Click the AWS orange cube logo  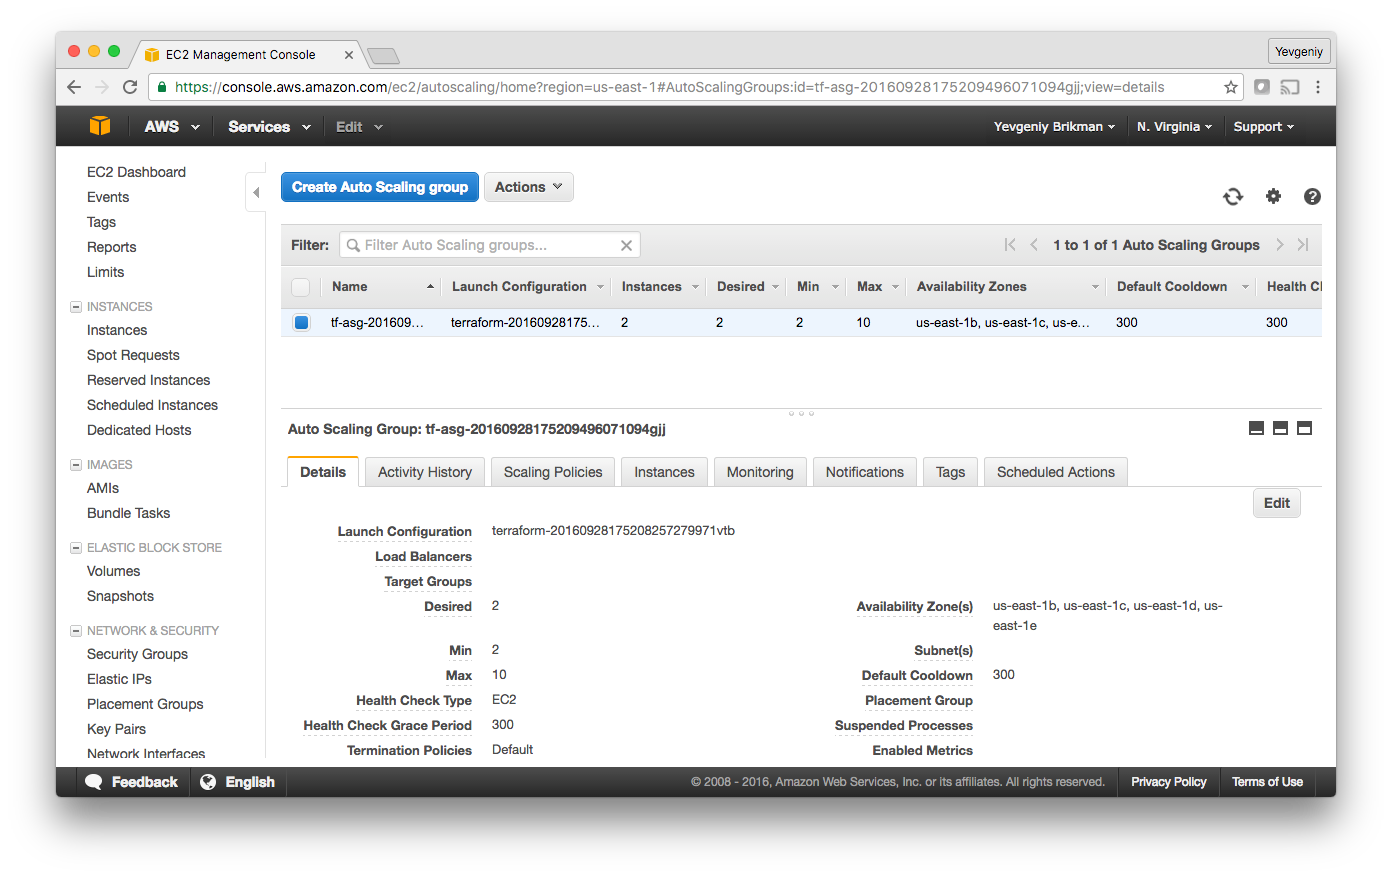click(100, 126)
